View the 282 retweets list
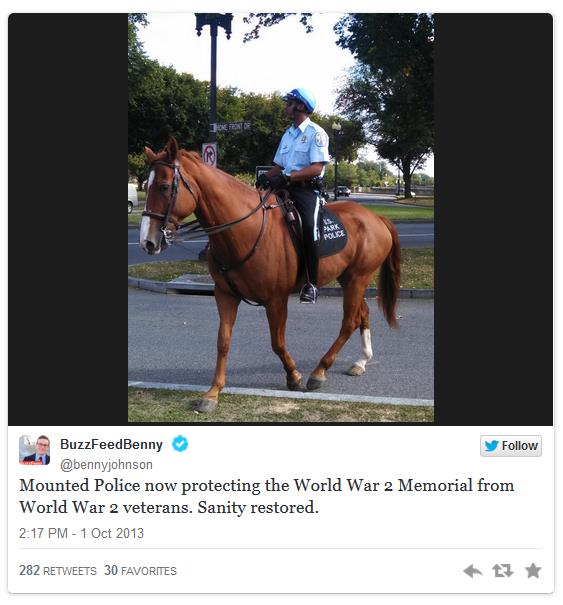This screenshot has height=605, width=563. click(x=58, y=570)
